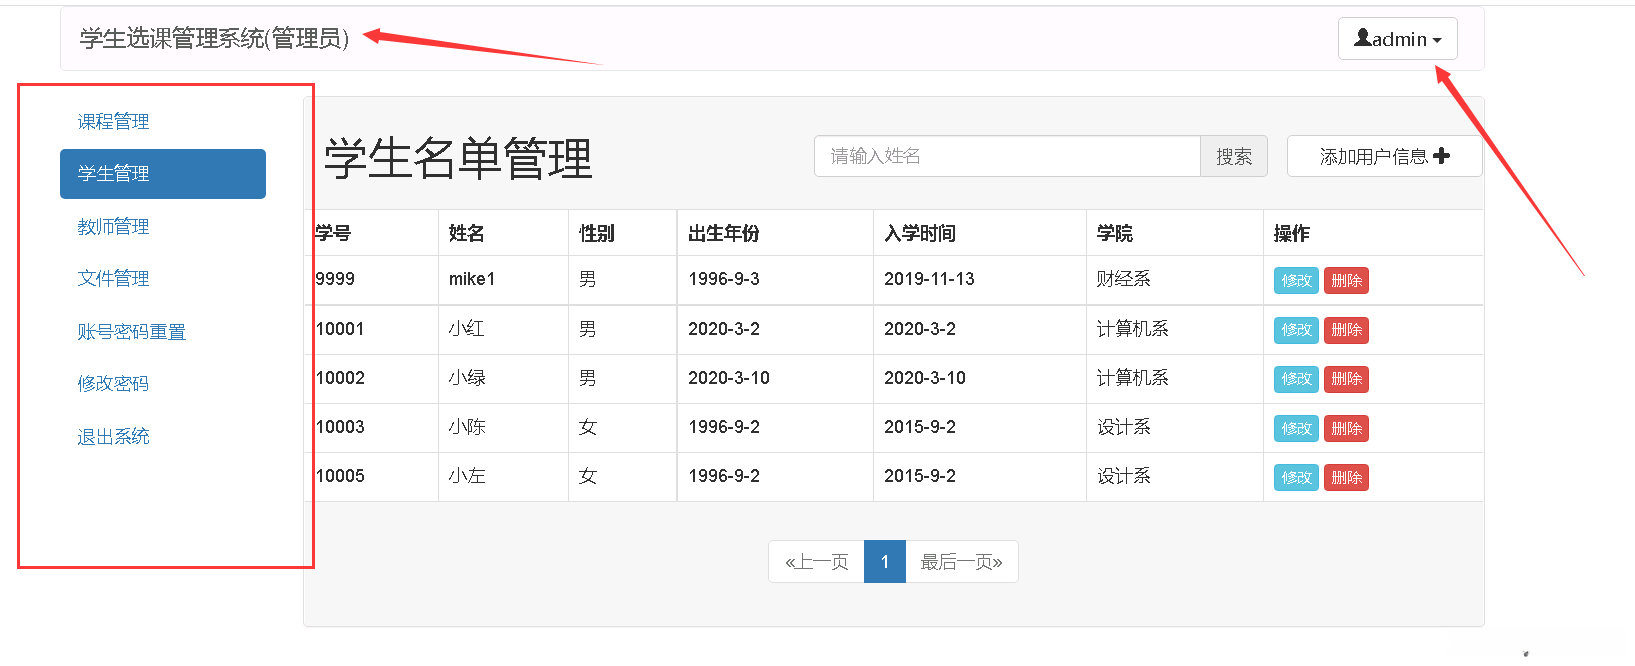Click 修改 for student 10005 小左
1635x666 pixels.
tap(1296, 478)
